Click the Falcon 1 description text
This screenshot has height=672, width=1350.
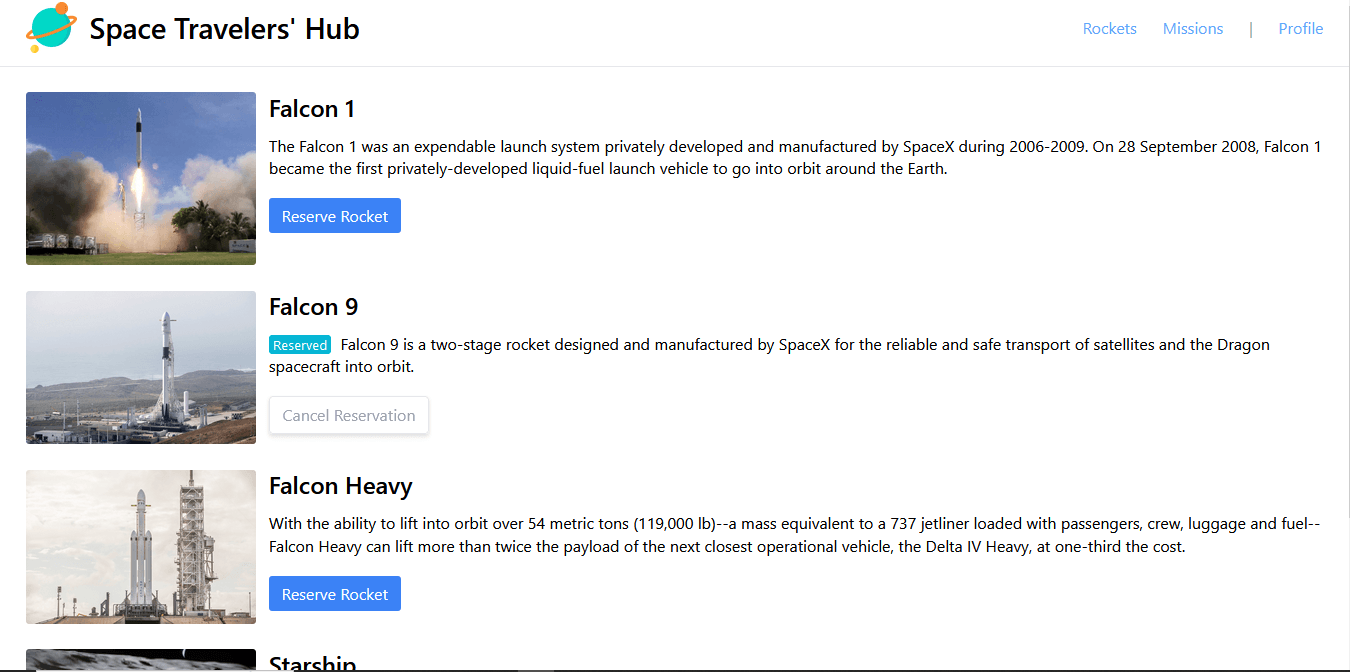[x=795, y=158]
